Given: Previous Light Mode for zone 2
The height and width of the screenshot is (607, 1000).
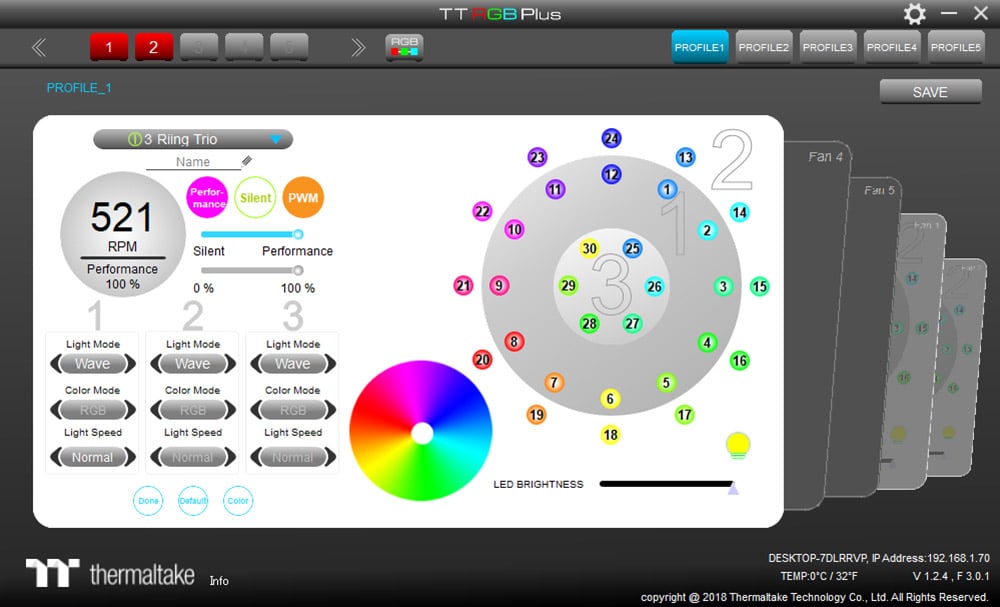Looking at the screenshot, I should point(156,364).
